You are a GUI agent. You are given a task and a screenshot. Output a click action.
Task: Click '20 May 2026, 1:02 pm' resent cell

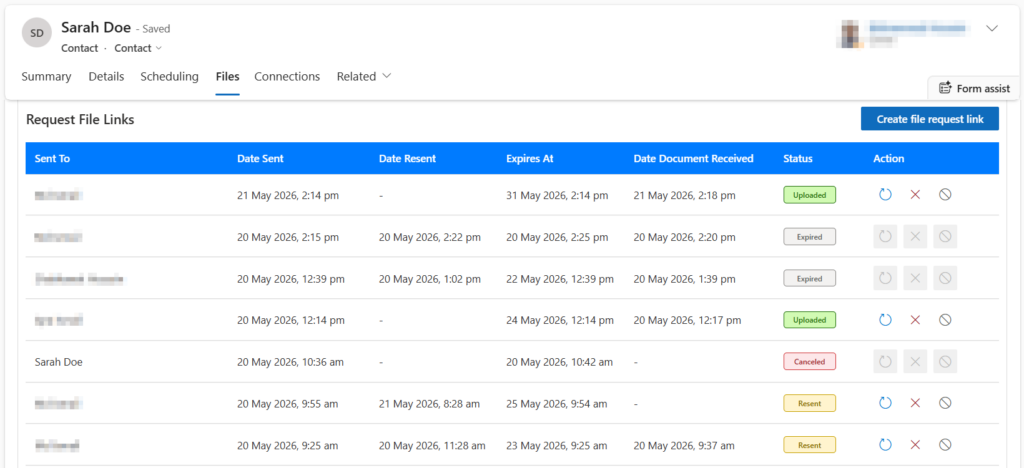point(430,279)
